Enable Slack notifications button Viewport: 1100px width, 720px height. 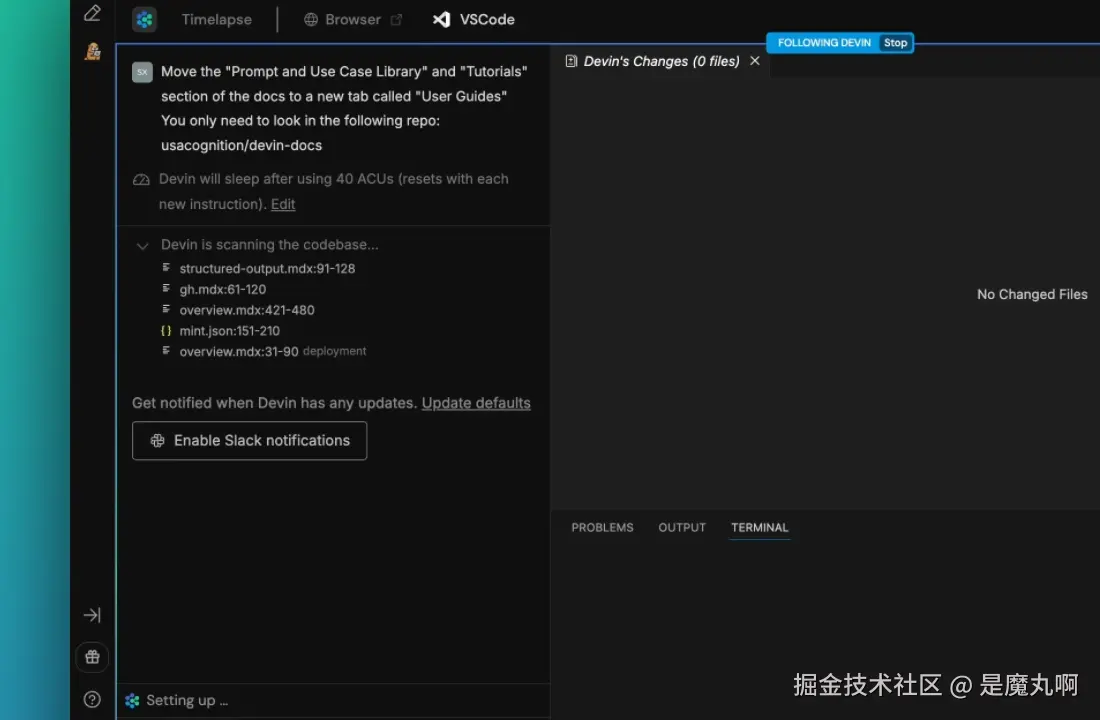(250, 441)
